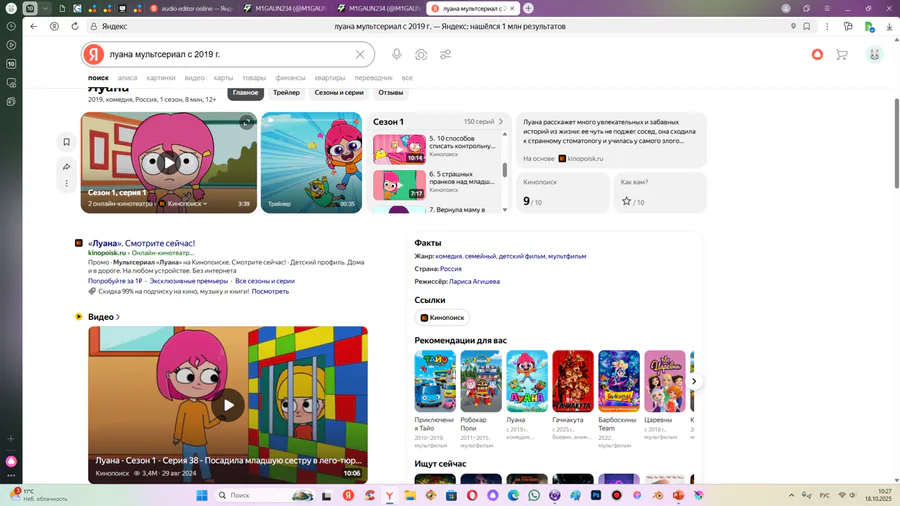The width and height of the screenshot is (900, 506).
Task: Share the Luana card with arrow icon
Action: click(x=67, y=166)
